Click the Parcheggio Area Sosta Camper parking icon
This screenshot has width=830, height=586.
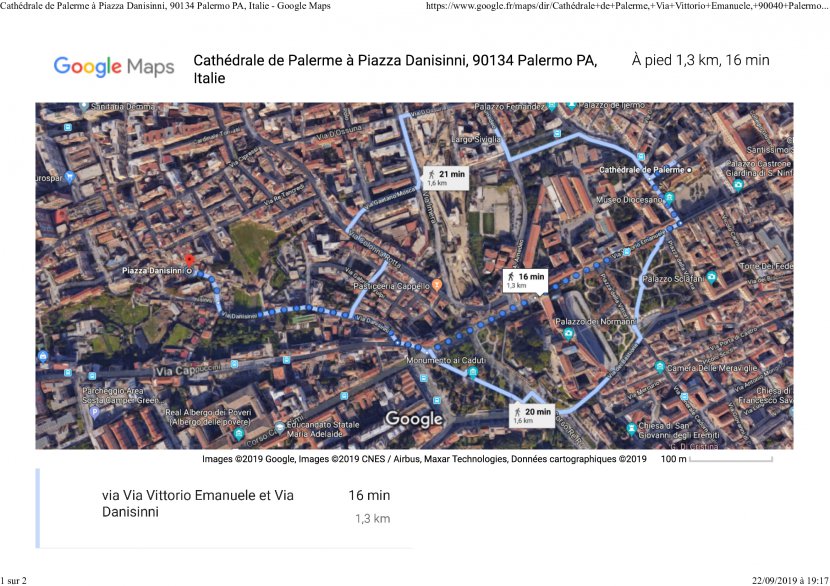94,411
